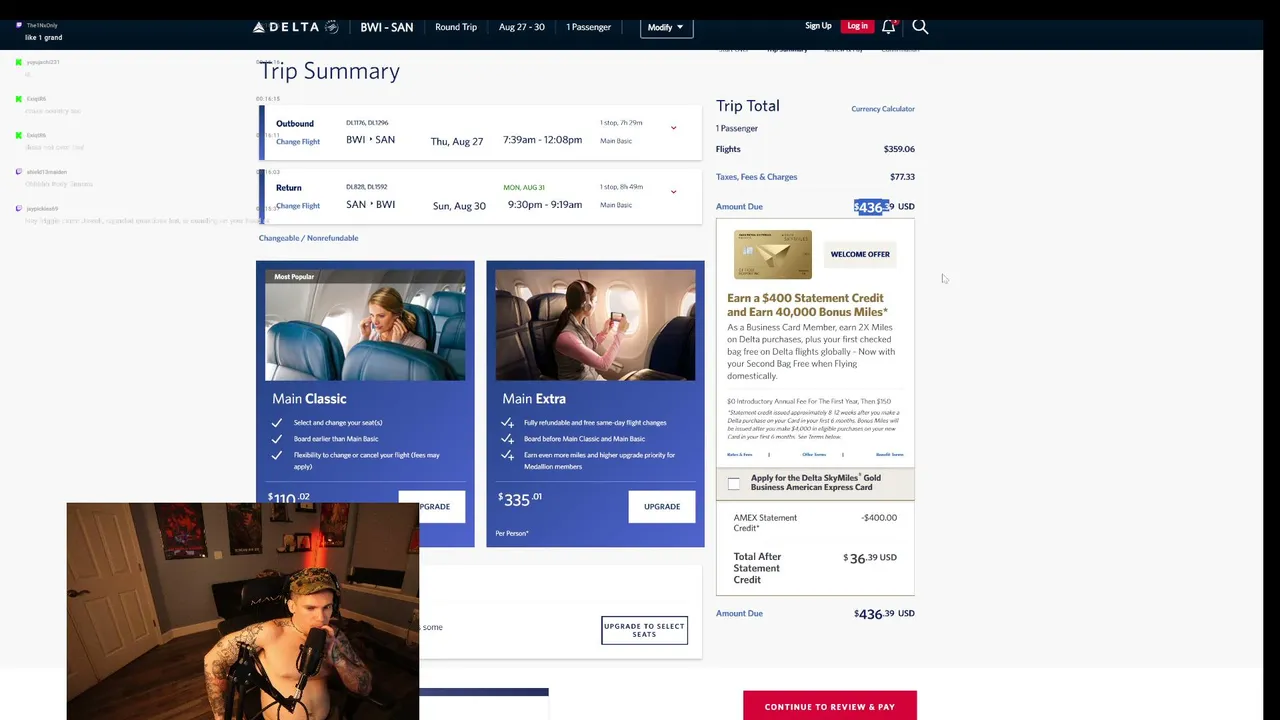Click the Welcome Offer badge
This screenshot has height=720, width=1280.
(x=860, y=254)
